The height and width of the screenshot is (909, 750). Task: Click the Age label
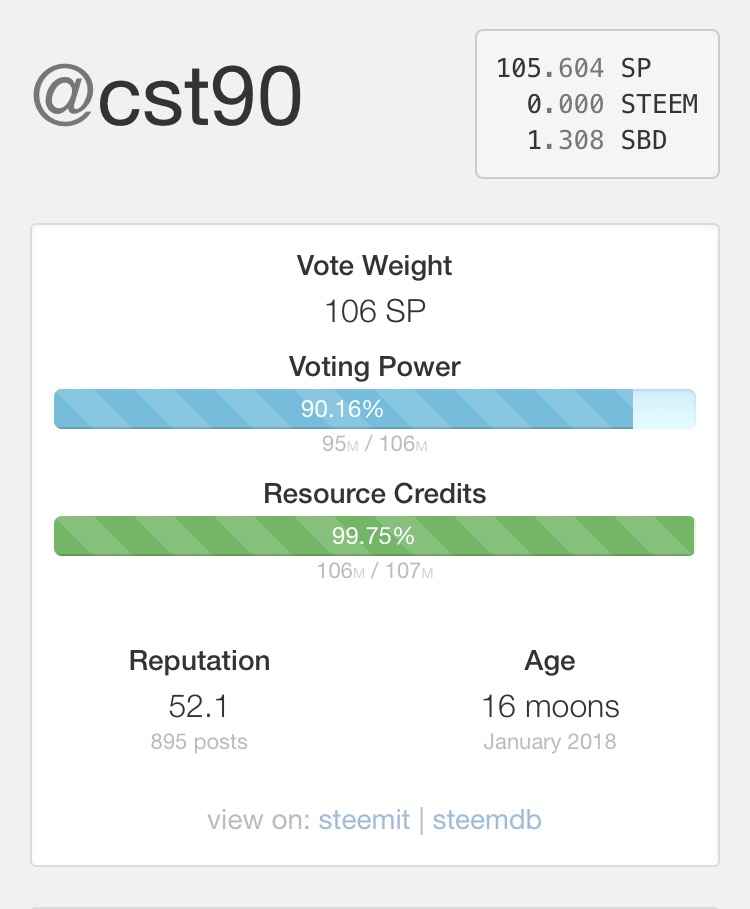pos(550,661)
